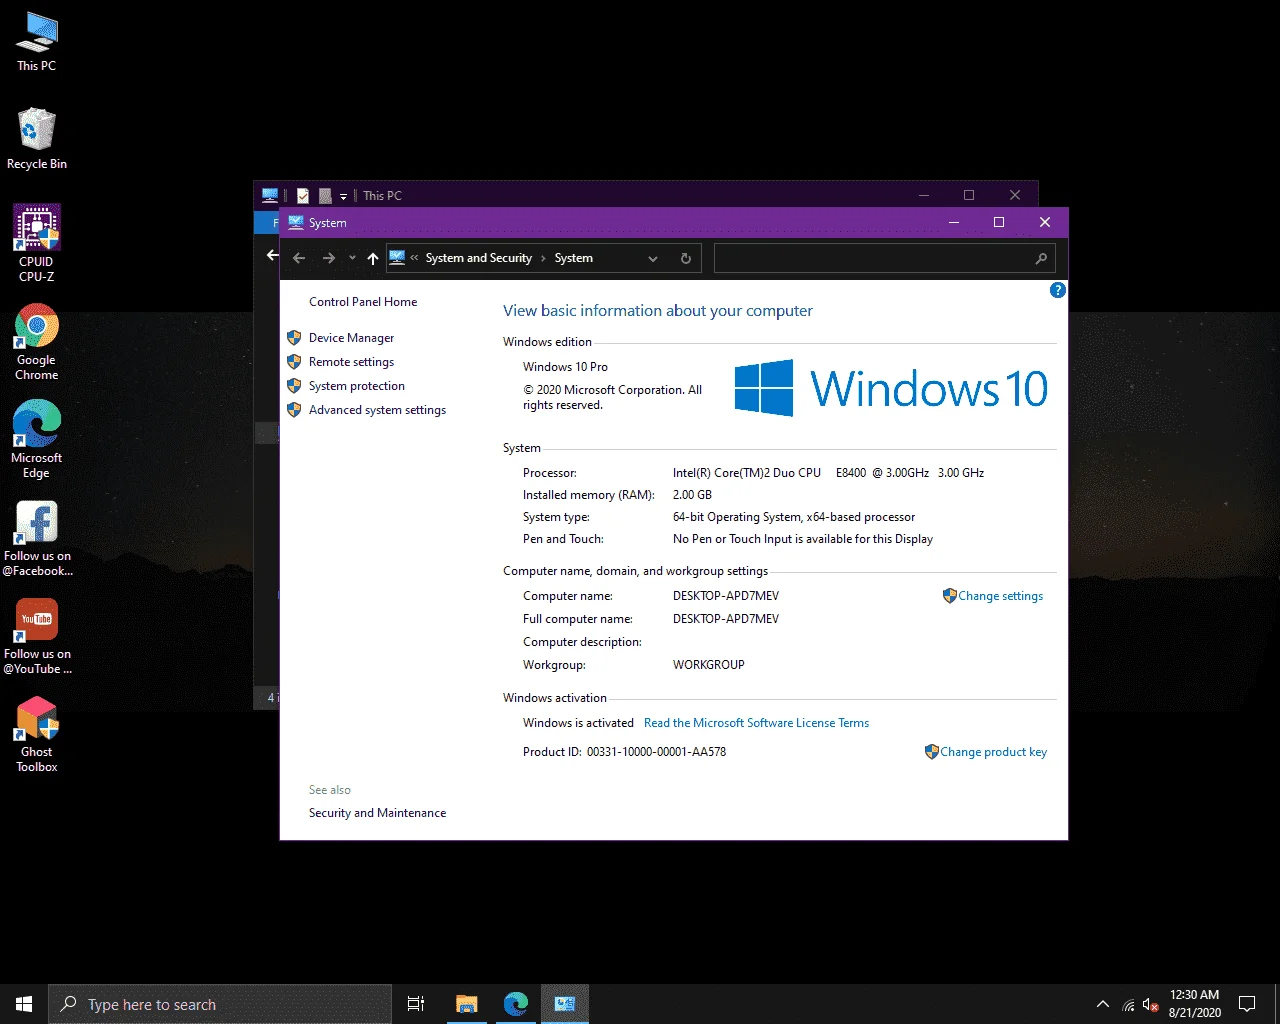1280x1024 pixels.
Task: Open Follow us on Facebook shortcut
Action: pyautogui.click(x=37, y=538)
